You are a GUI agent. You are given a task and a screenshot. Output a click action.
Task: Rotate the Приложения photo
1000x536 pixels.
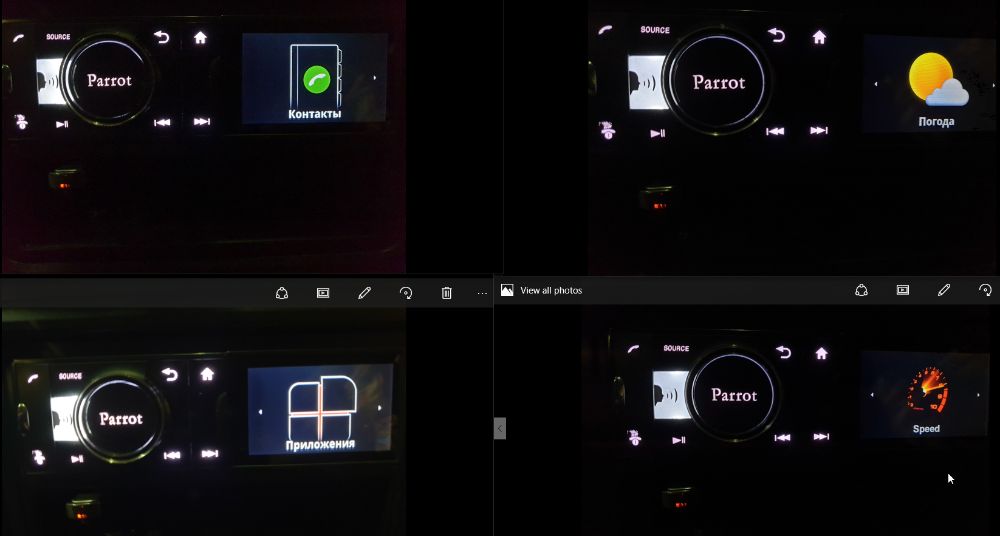click(x=406, y=293)
